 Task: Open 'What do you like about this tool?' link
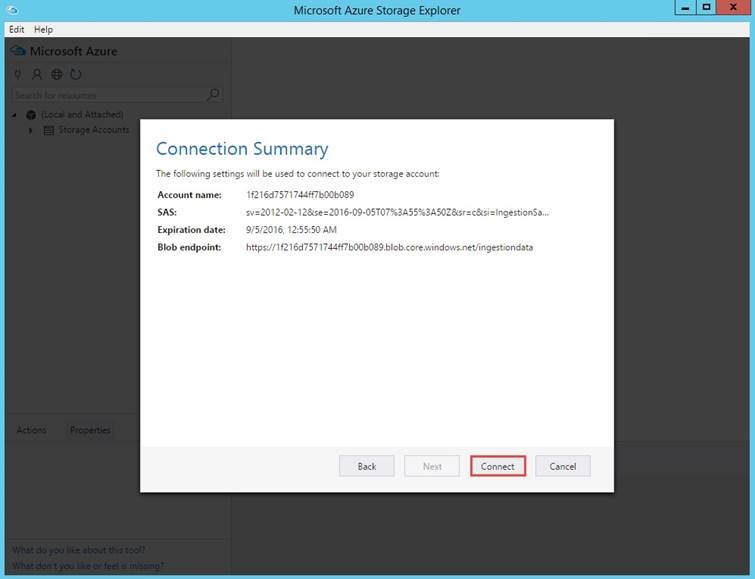tap(78, 550)
